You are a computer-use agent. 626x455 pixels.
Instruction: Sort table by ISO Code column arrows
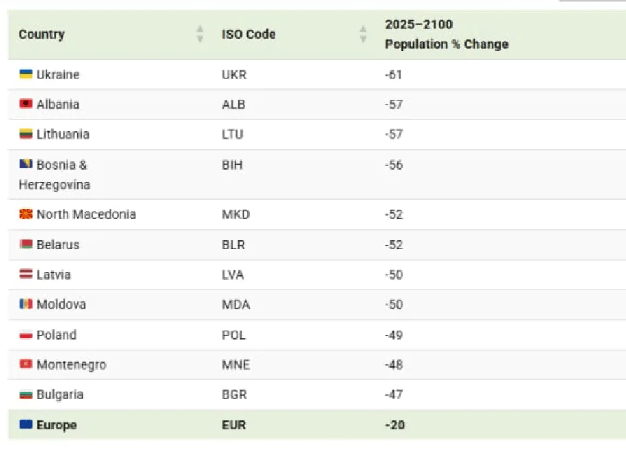point(363,34)
